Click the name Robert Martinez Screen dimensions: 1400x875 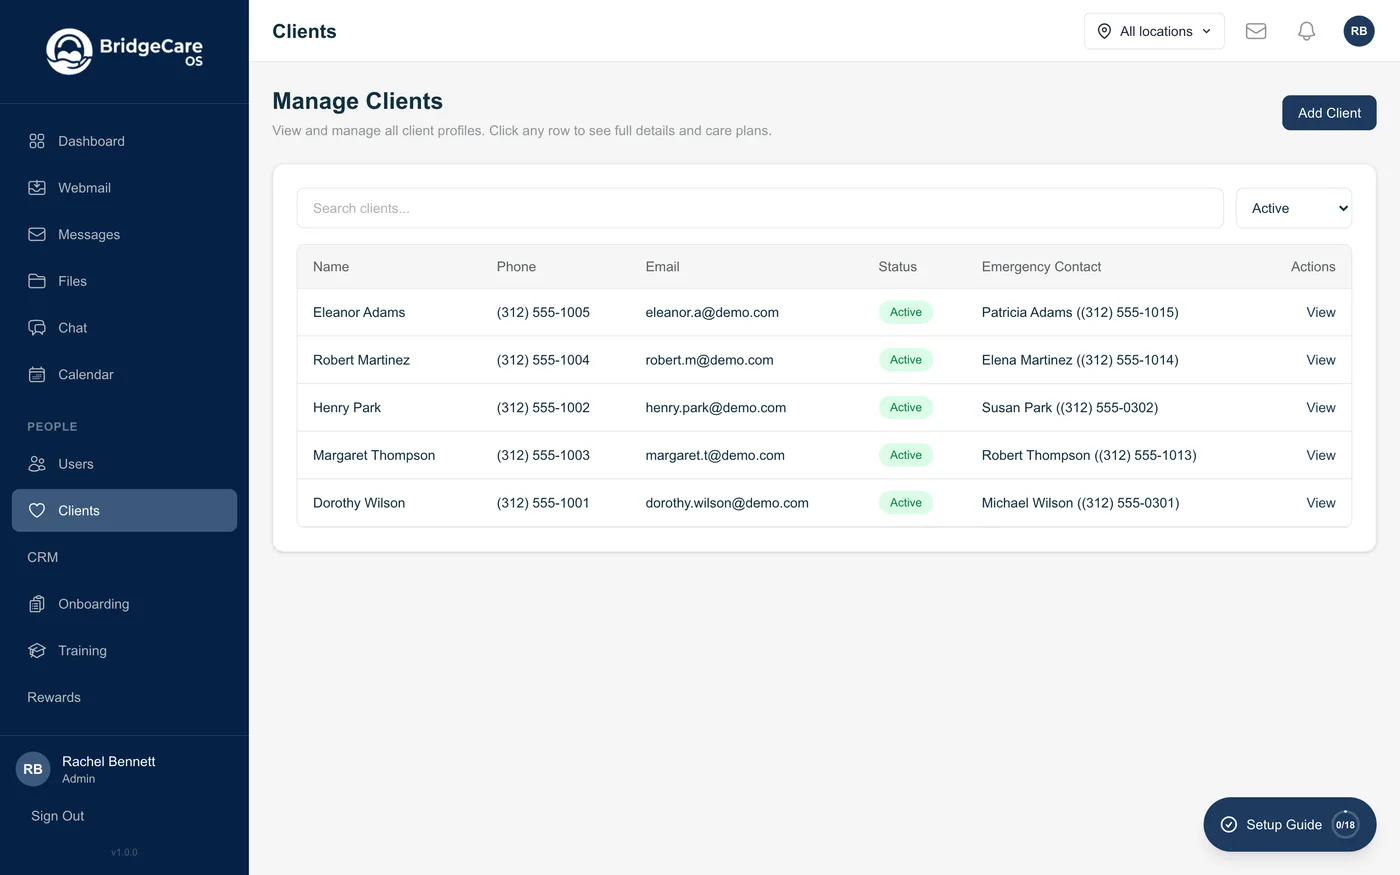pyautogui.click(x=361, y=360)
